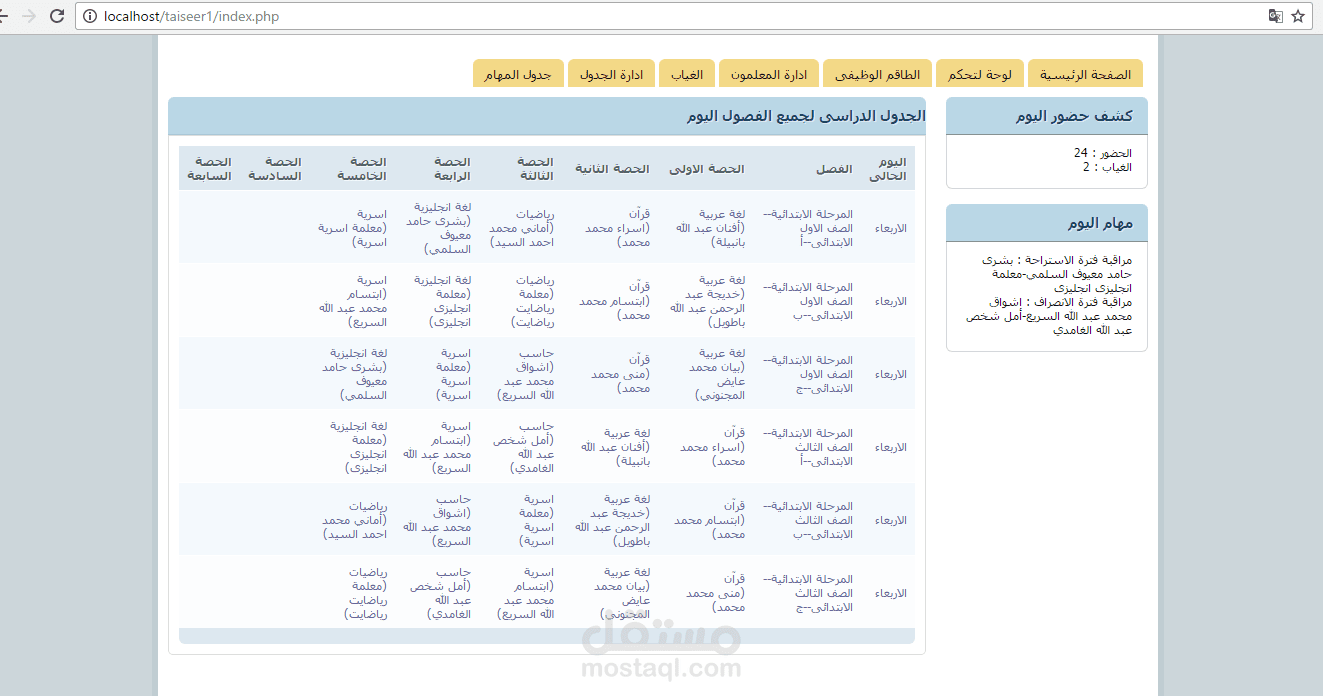Open the لوحة لتحكم control panel

click(980, 73)
